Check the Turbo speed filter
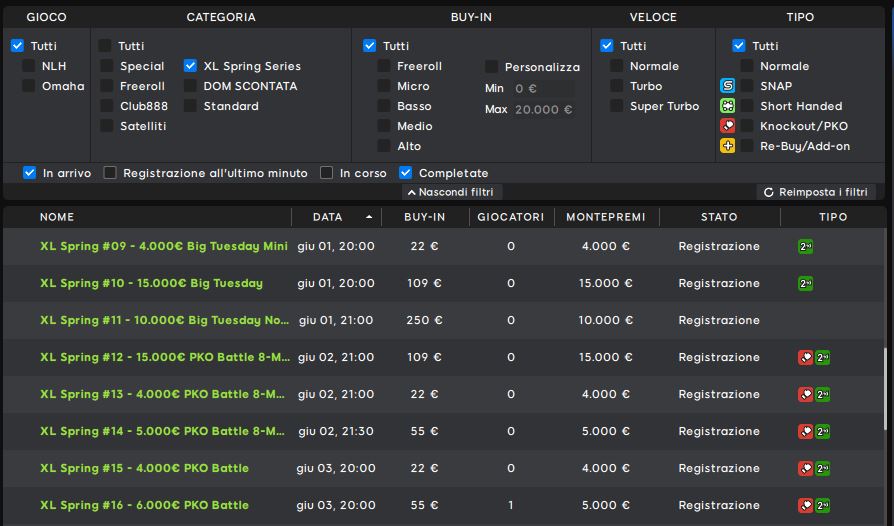The width and height of the screenshot is (894, 526). pos(616,86)
